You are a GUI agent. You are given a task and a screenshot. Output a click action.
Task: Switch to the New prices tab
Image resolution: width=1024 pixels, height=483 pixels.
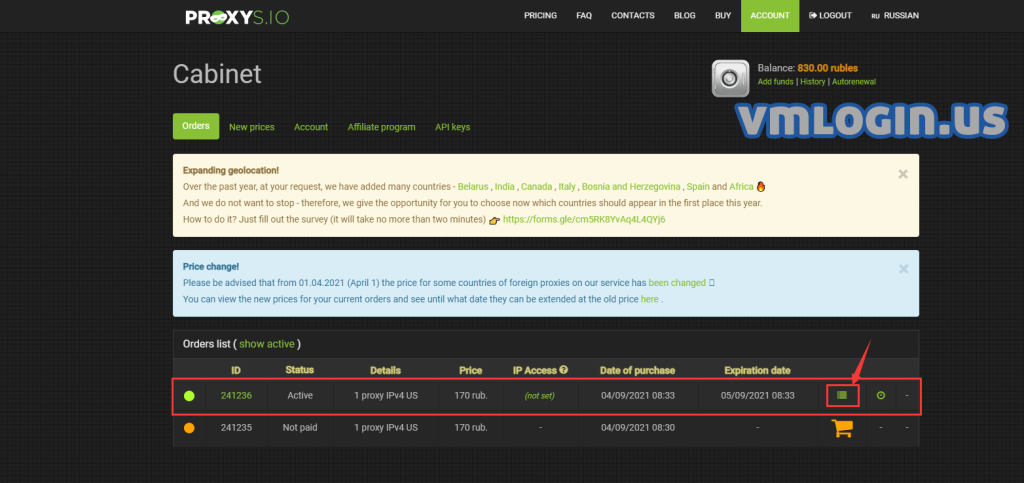(x=251, y=127)
